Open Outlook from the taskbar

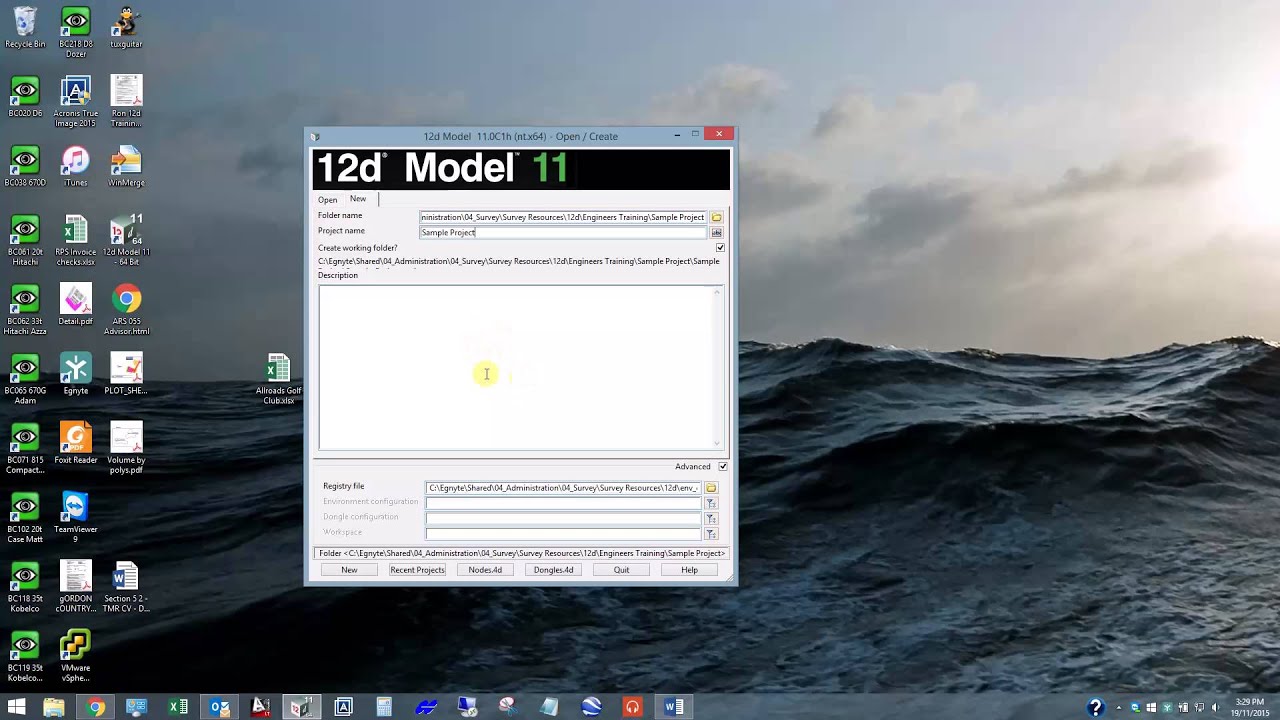pyautogui.click(x=219, y=707)
